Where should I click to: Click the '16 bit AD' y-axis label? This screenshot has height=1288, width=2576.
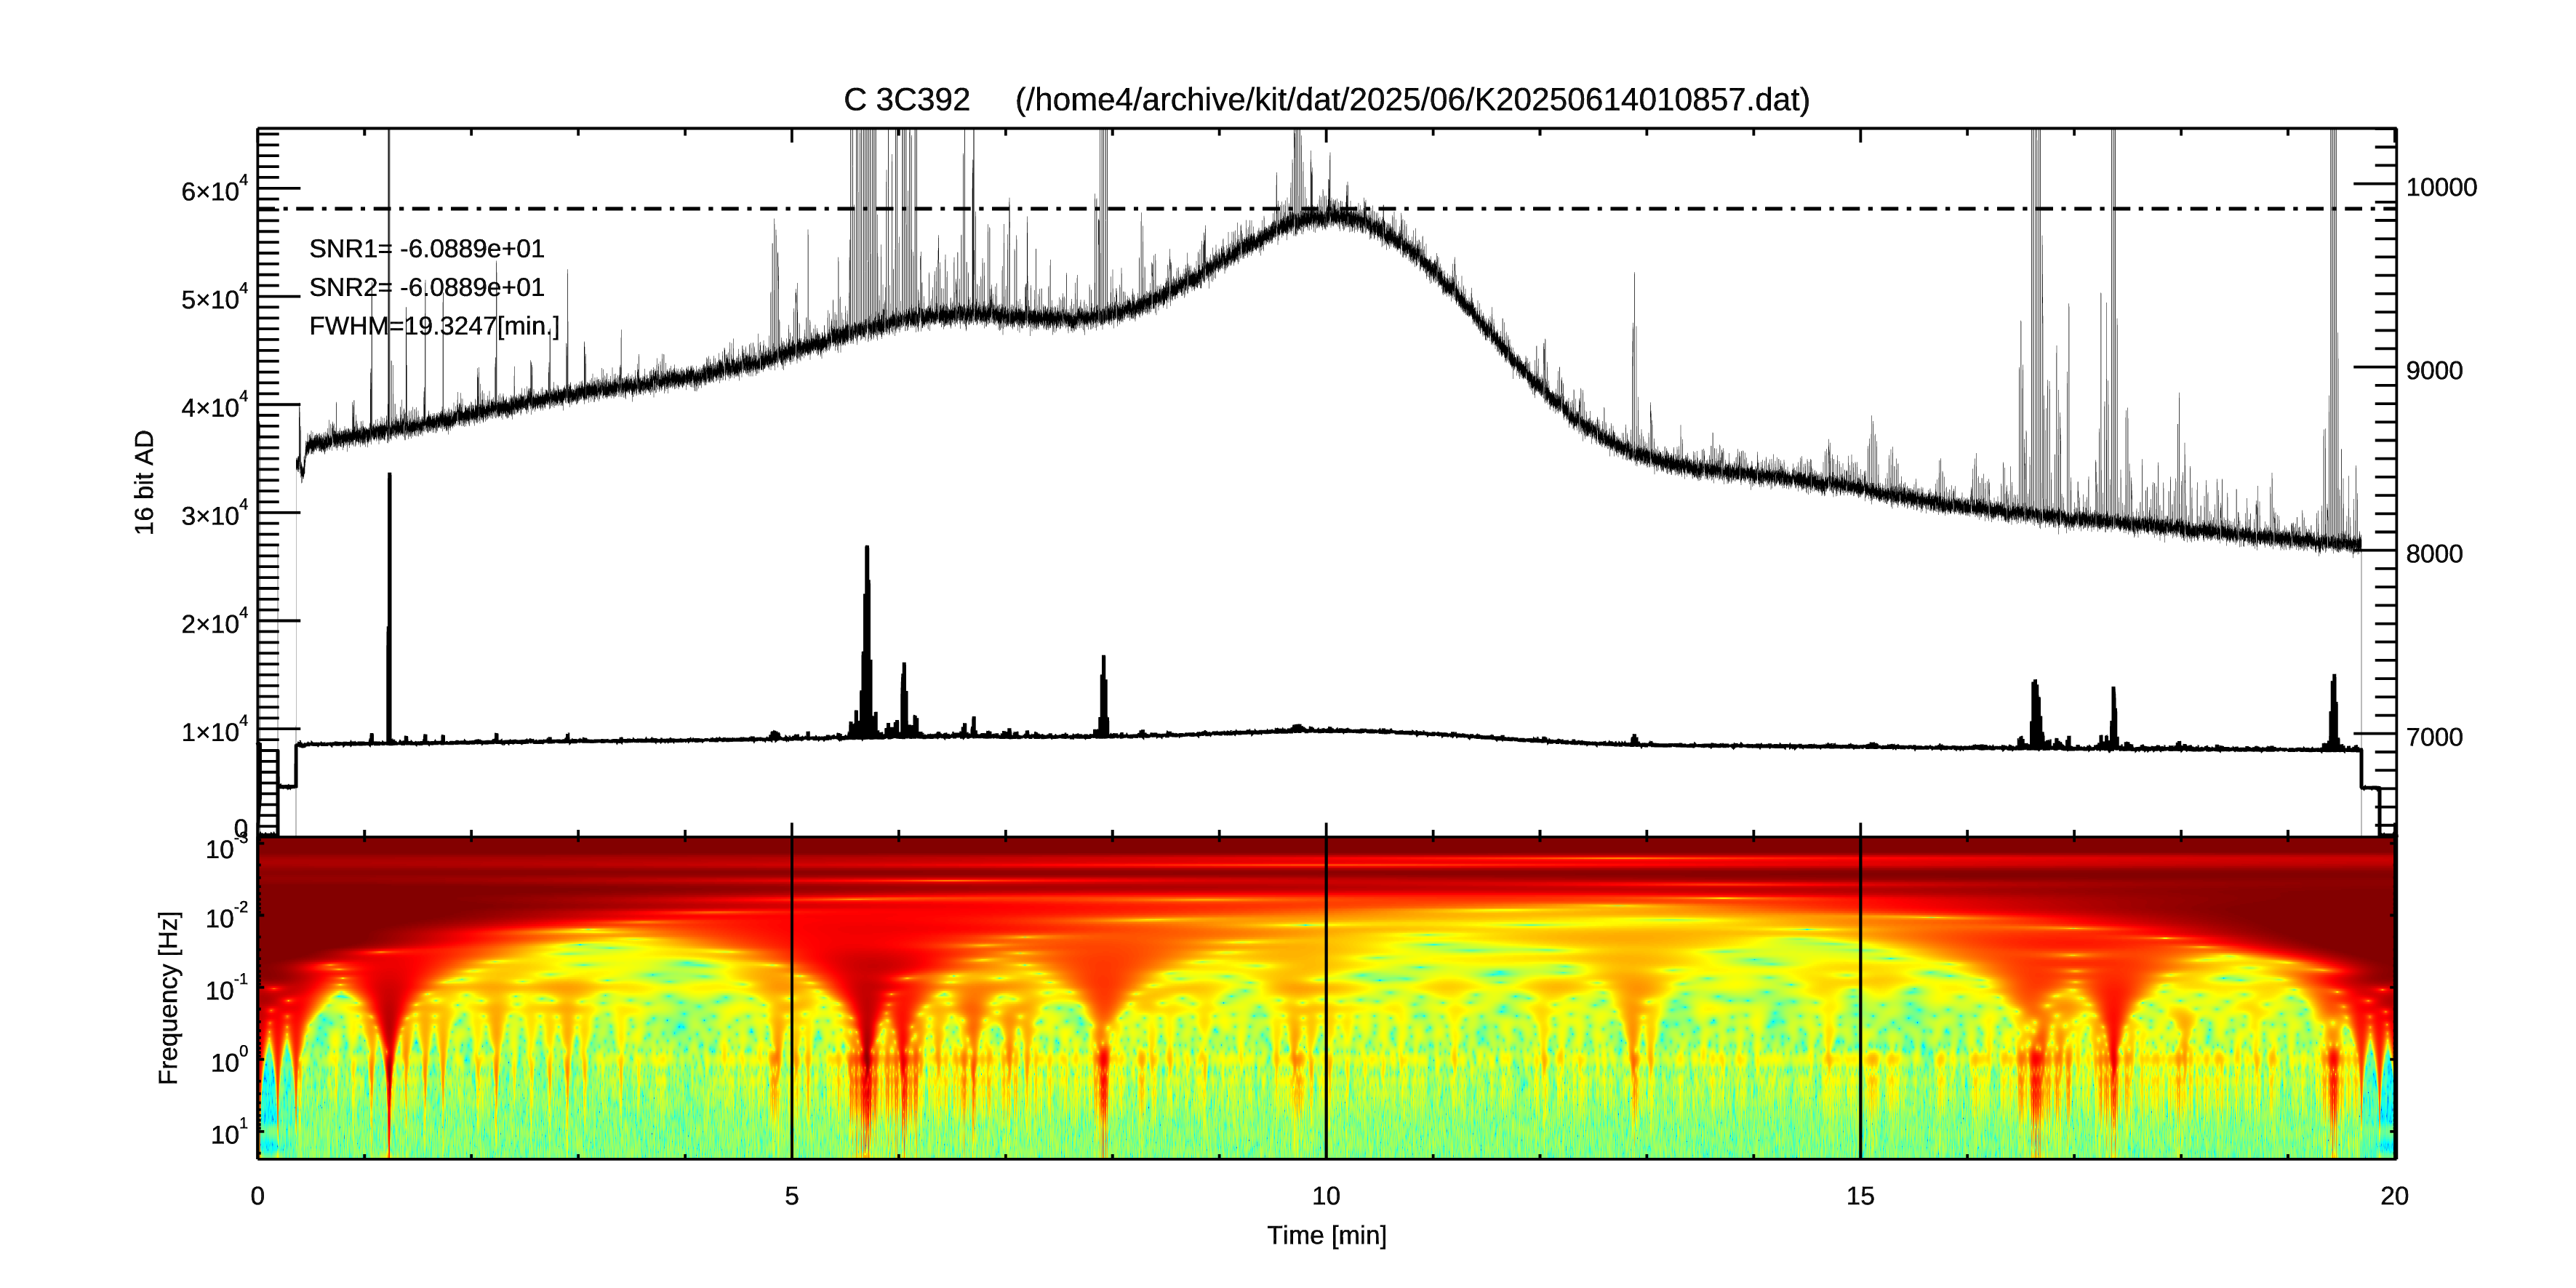(145, 482)
